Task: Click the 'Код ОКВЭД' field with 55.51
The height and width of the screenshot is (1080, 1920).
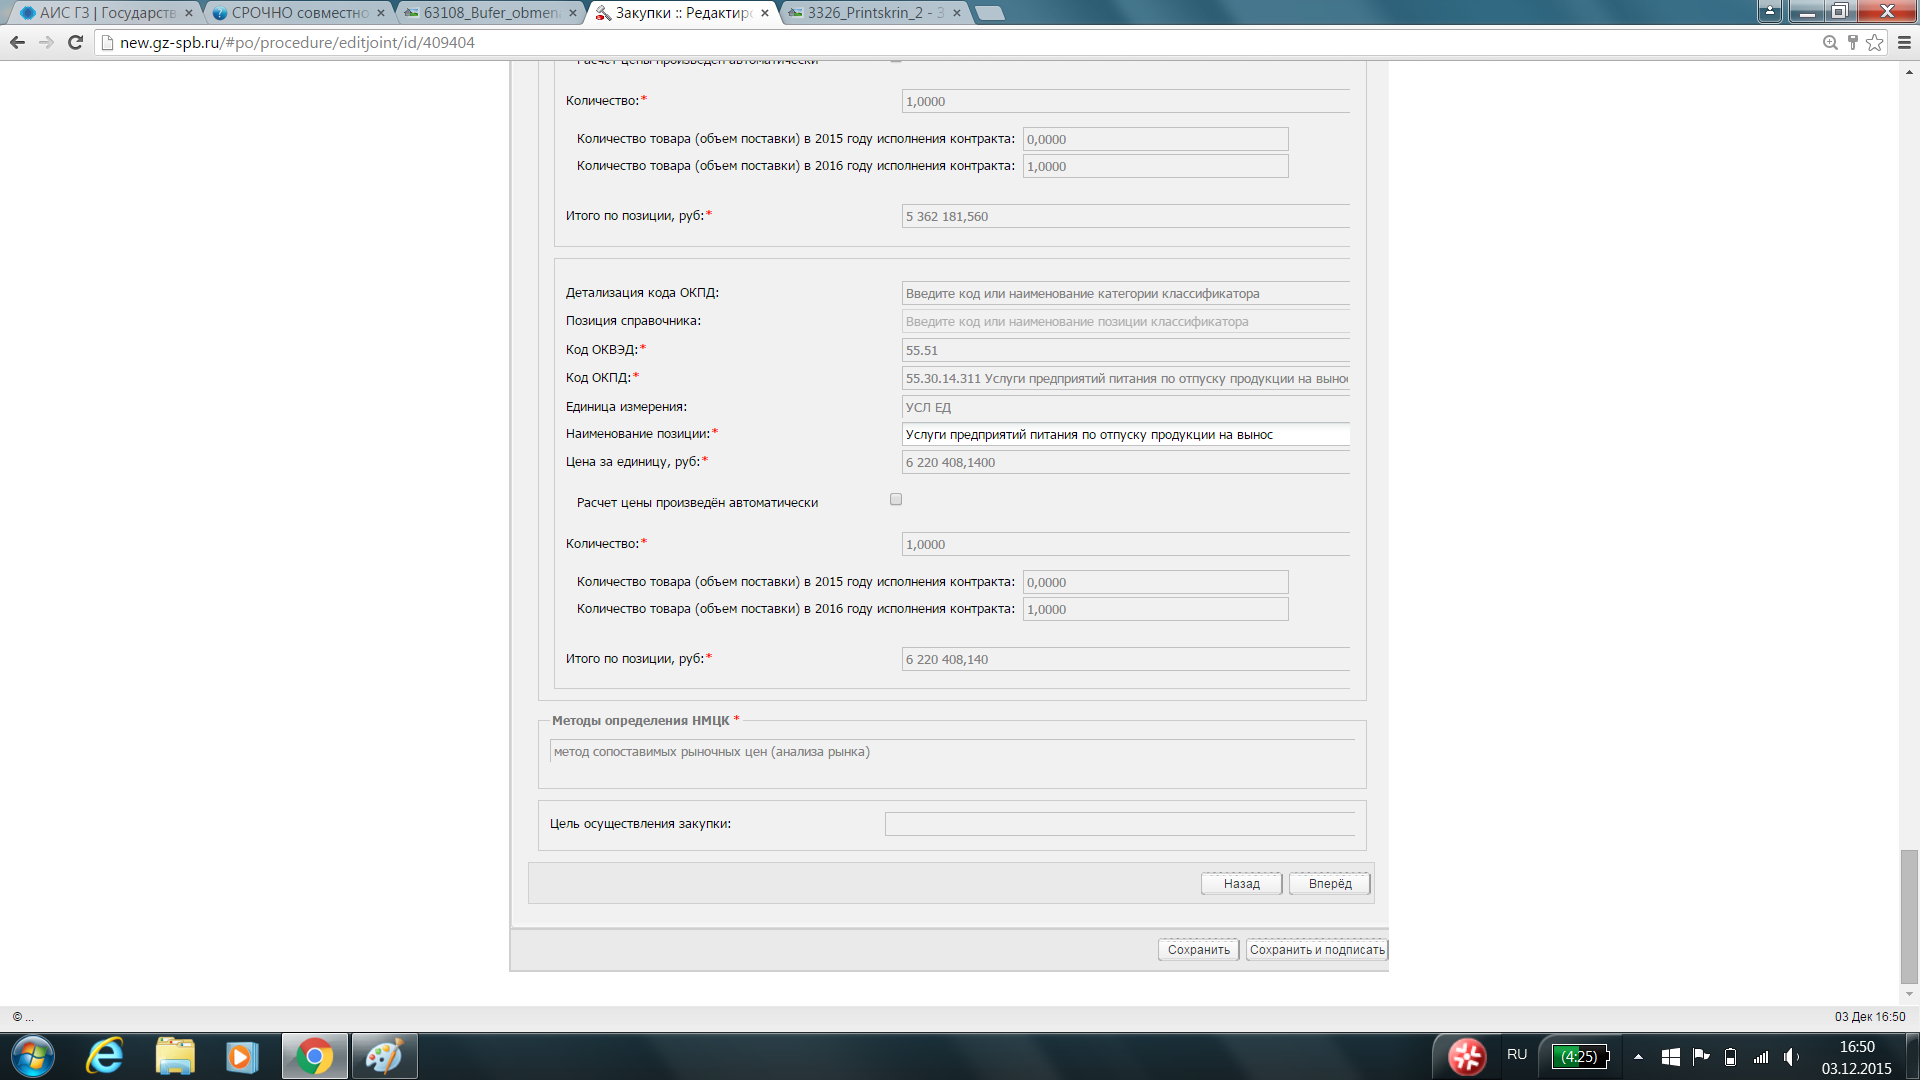Action: (x=1126, y=351)
